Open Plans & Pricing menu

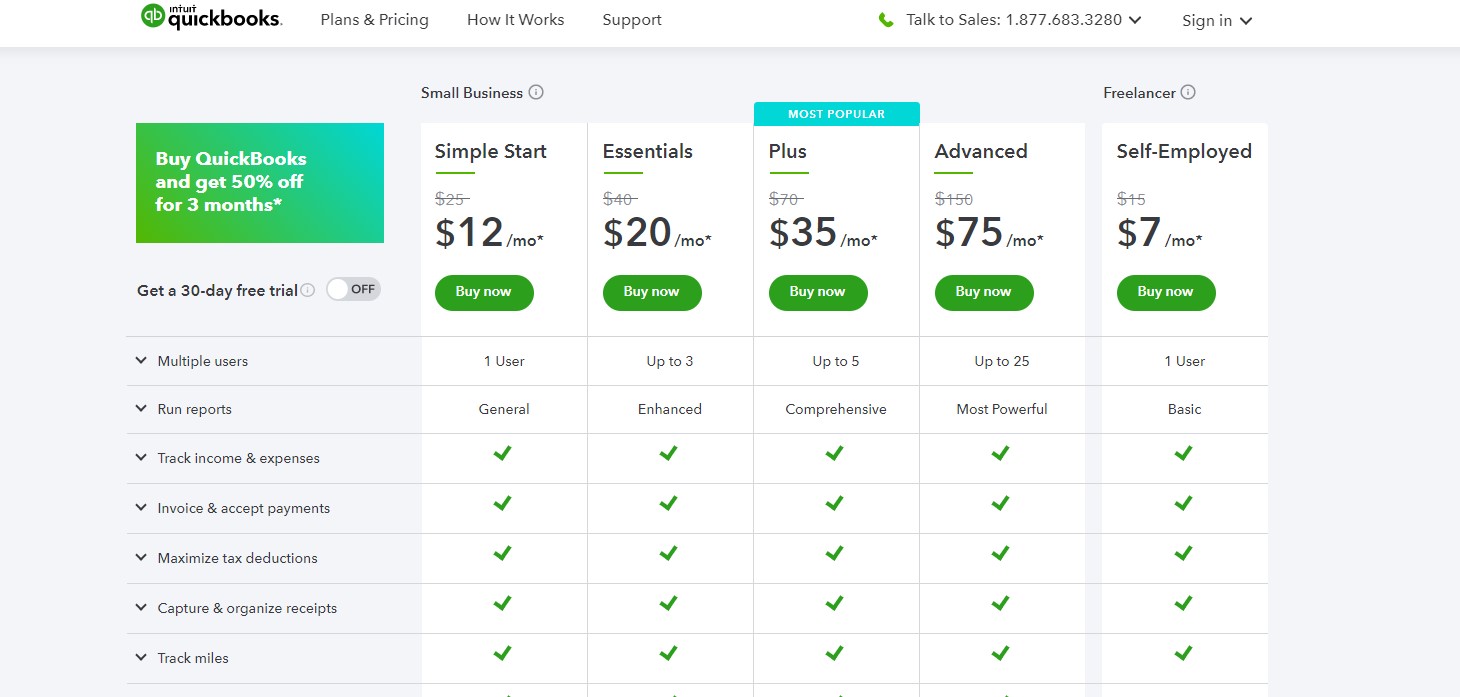coord(374,20)
